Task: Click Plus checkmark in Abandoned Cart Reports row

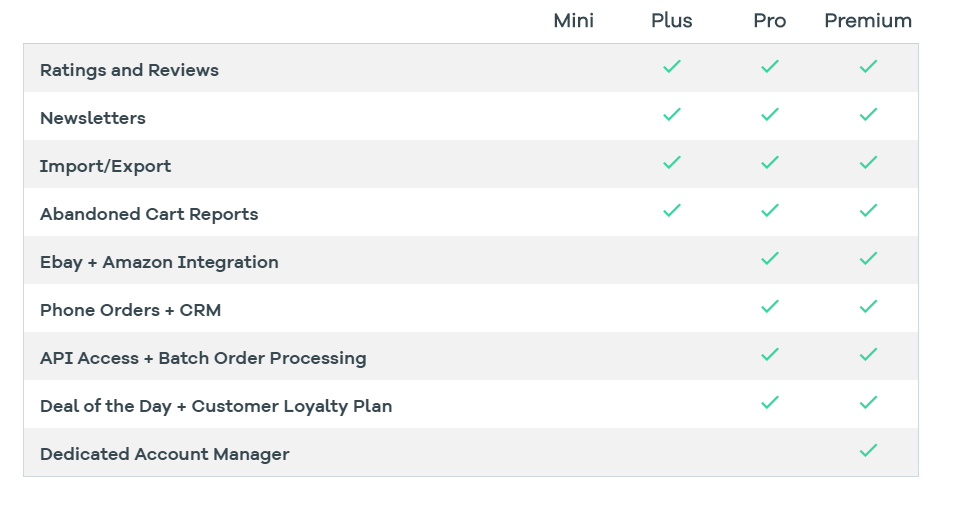Action: [672, 210]
